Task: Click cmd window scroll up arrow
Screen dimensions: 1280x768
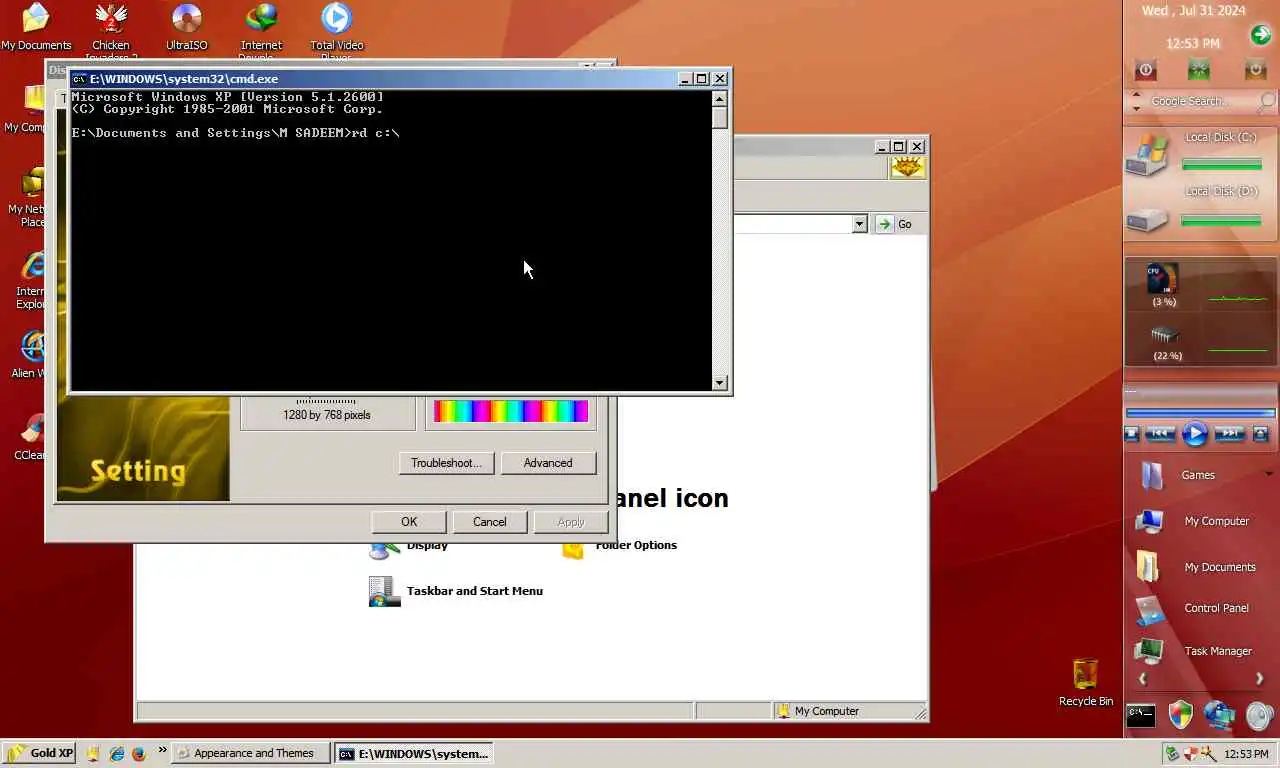Action: 719,98
